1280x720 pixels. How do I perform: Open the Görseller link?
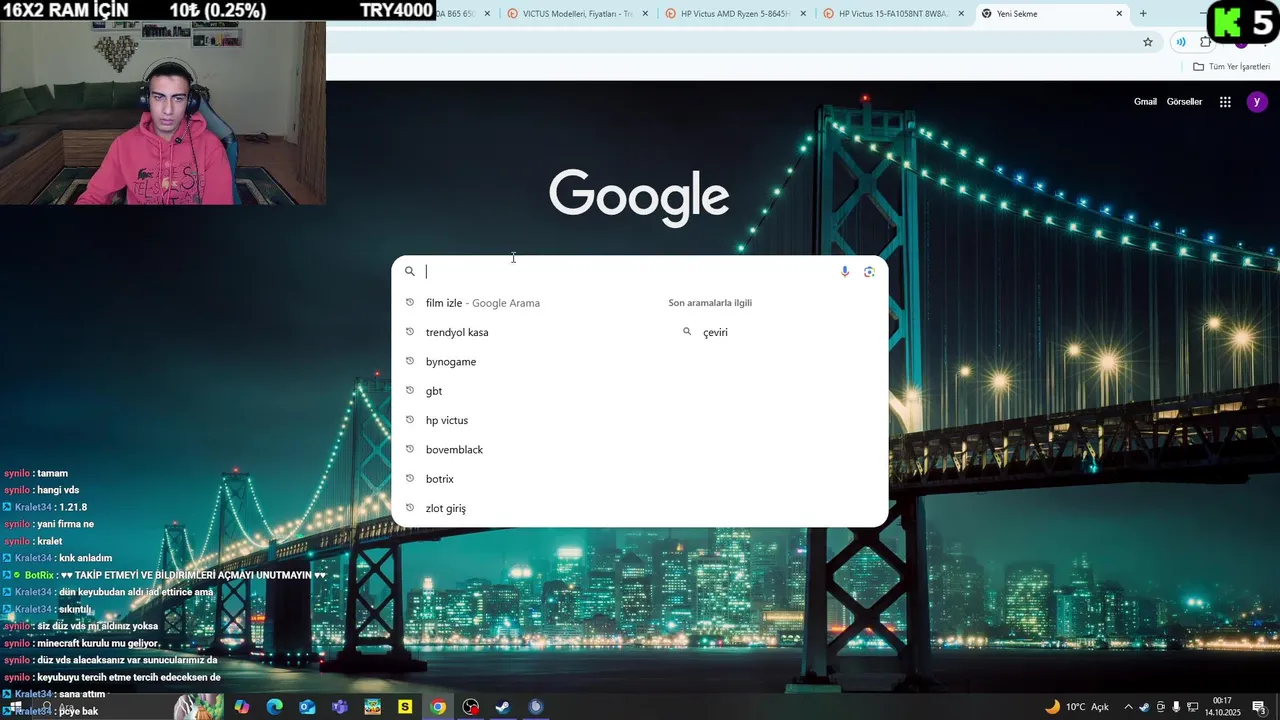point(1184,102)
